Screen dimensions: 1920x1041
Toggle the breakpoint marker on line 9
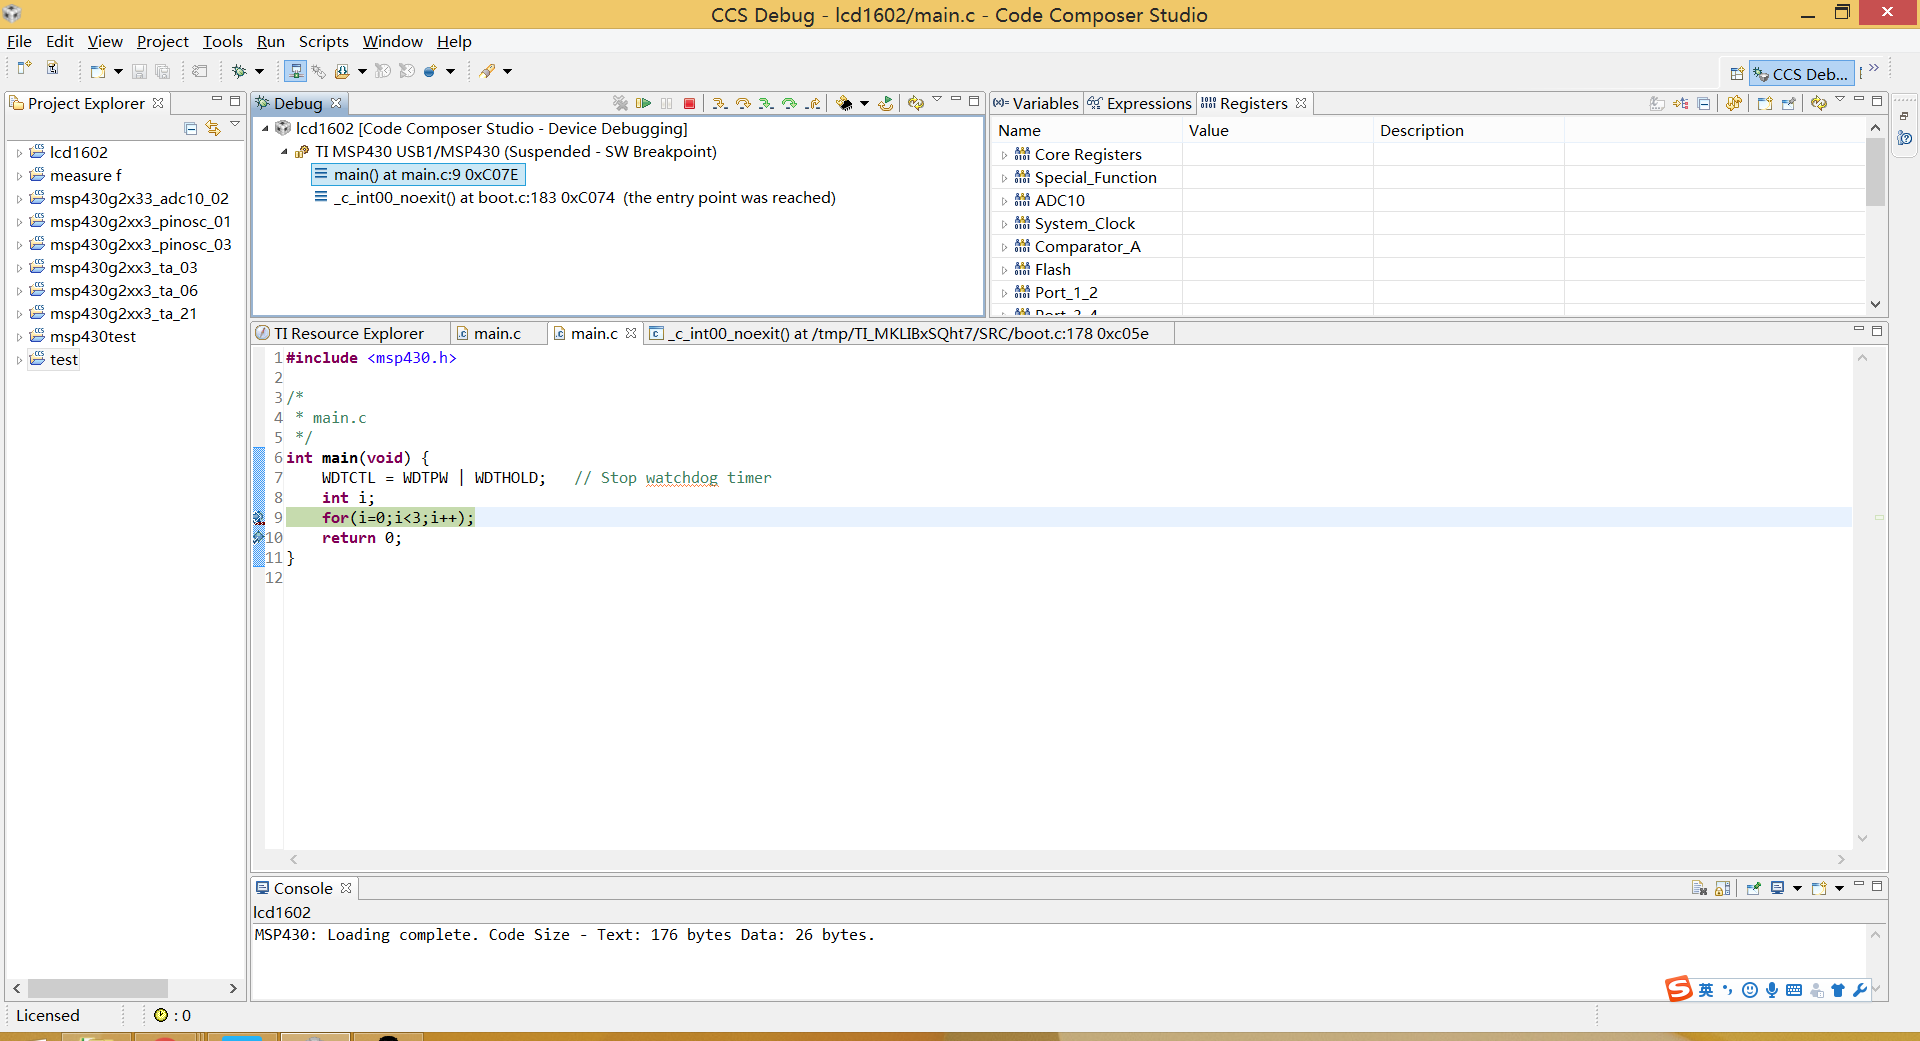[x=259, y=518]
